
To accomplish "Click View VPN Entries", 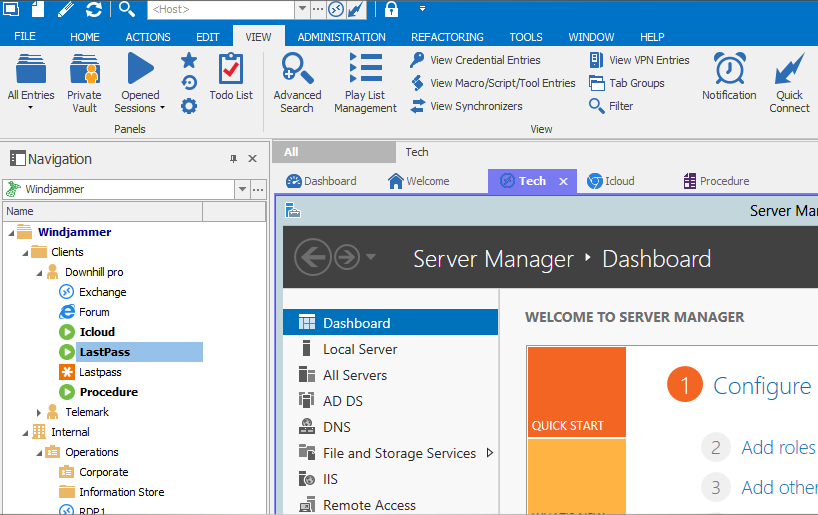I will [639, 60].
